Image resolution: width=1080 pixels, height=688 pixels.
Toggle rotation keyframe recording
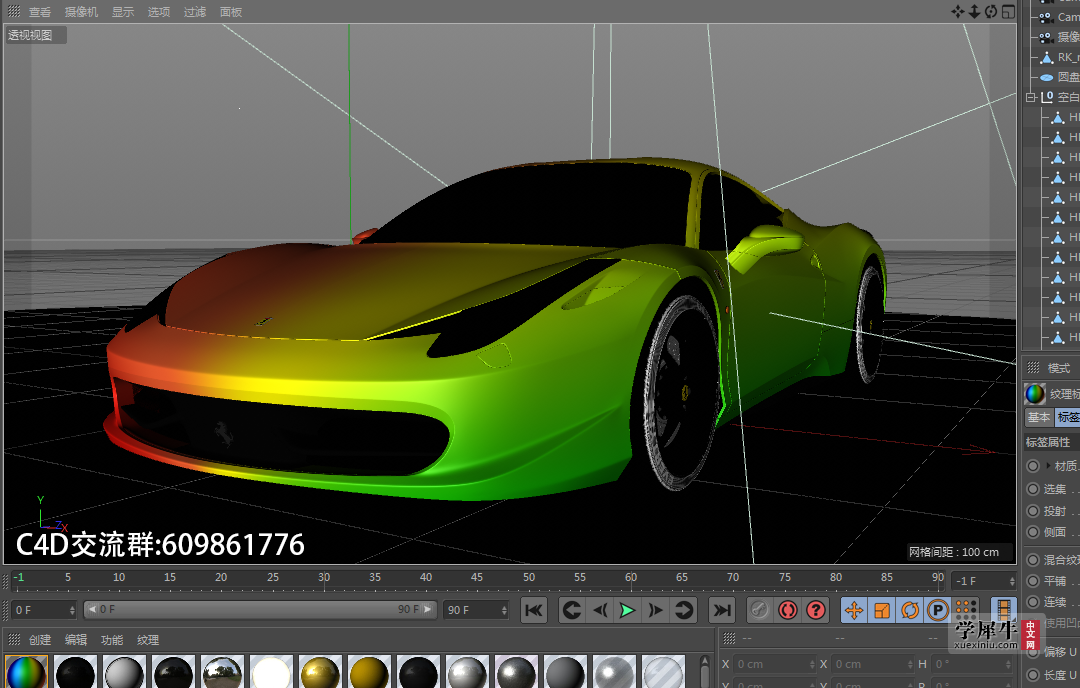pos(910,610)
